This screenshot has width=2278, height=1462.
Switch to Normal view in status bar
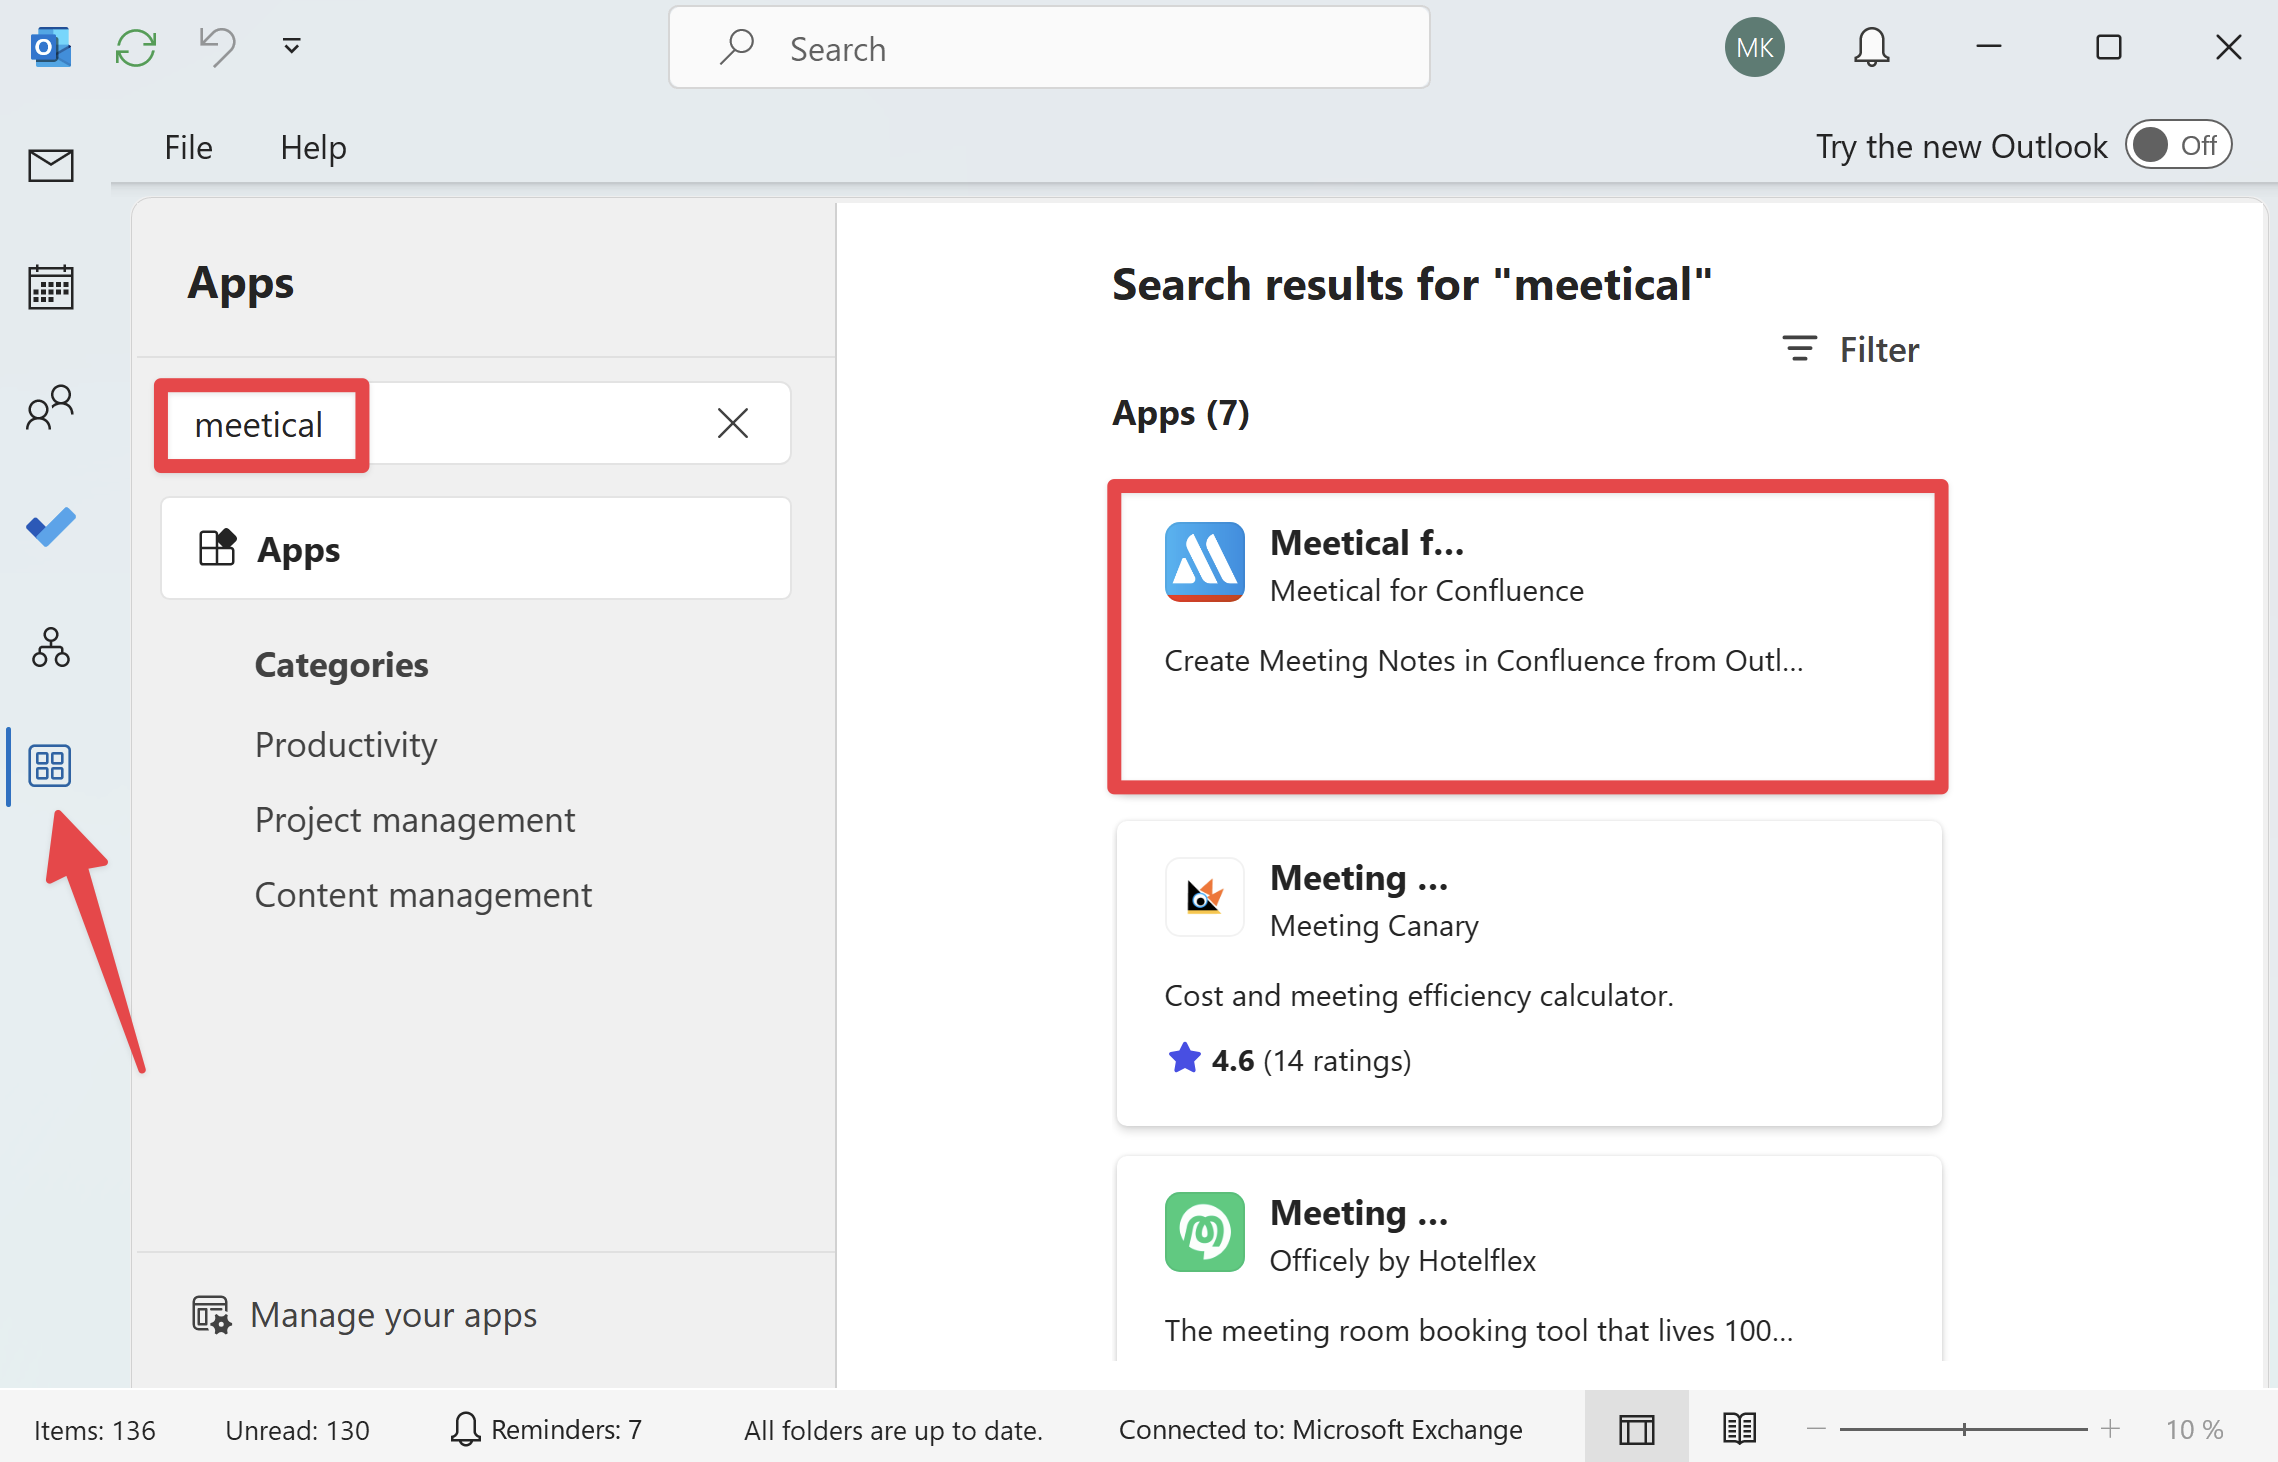pyautogui.click(x=1637, y=1429)
